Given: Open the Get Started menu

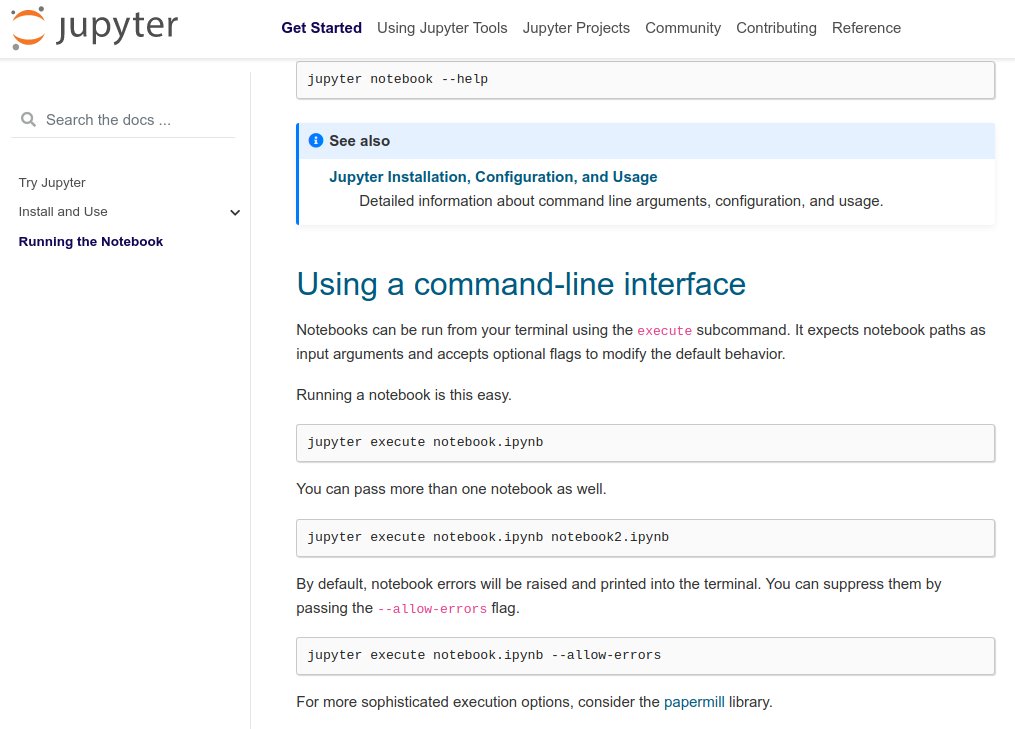Looking at the screenshot, I should (321, 28).
